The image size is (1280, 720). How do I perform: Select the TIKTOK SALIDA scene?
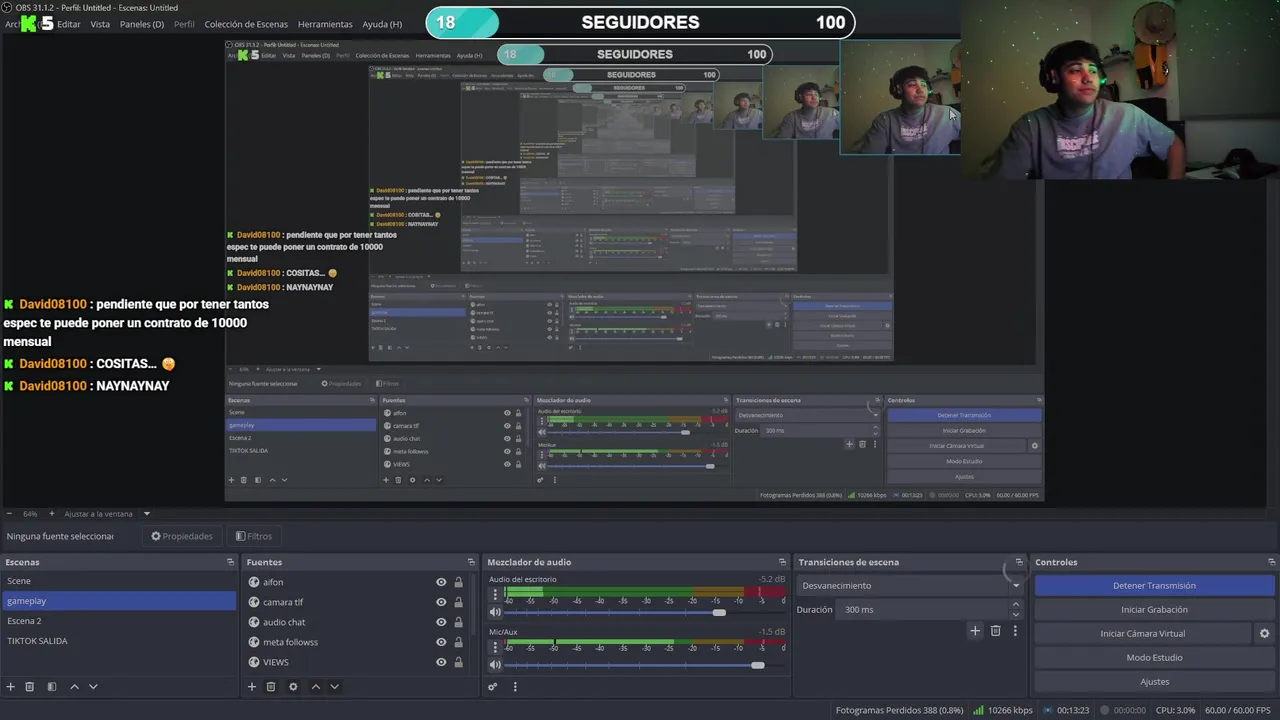click(x=118, y=641)
